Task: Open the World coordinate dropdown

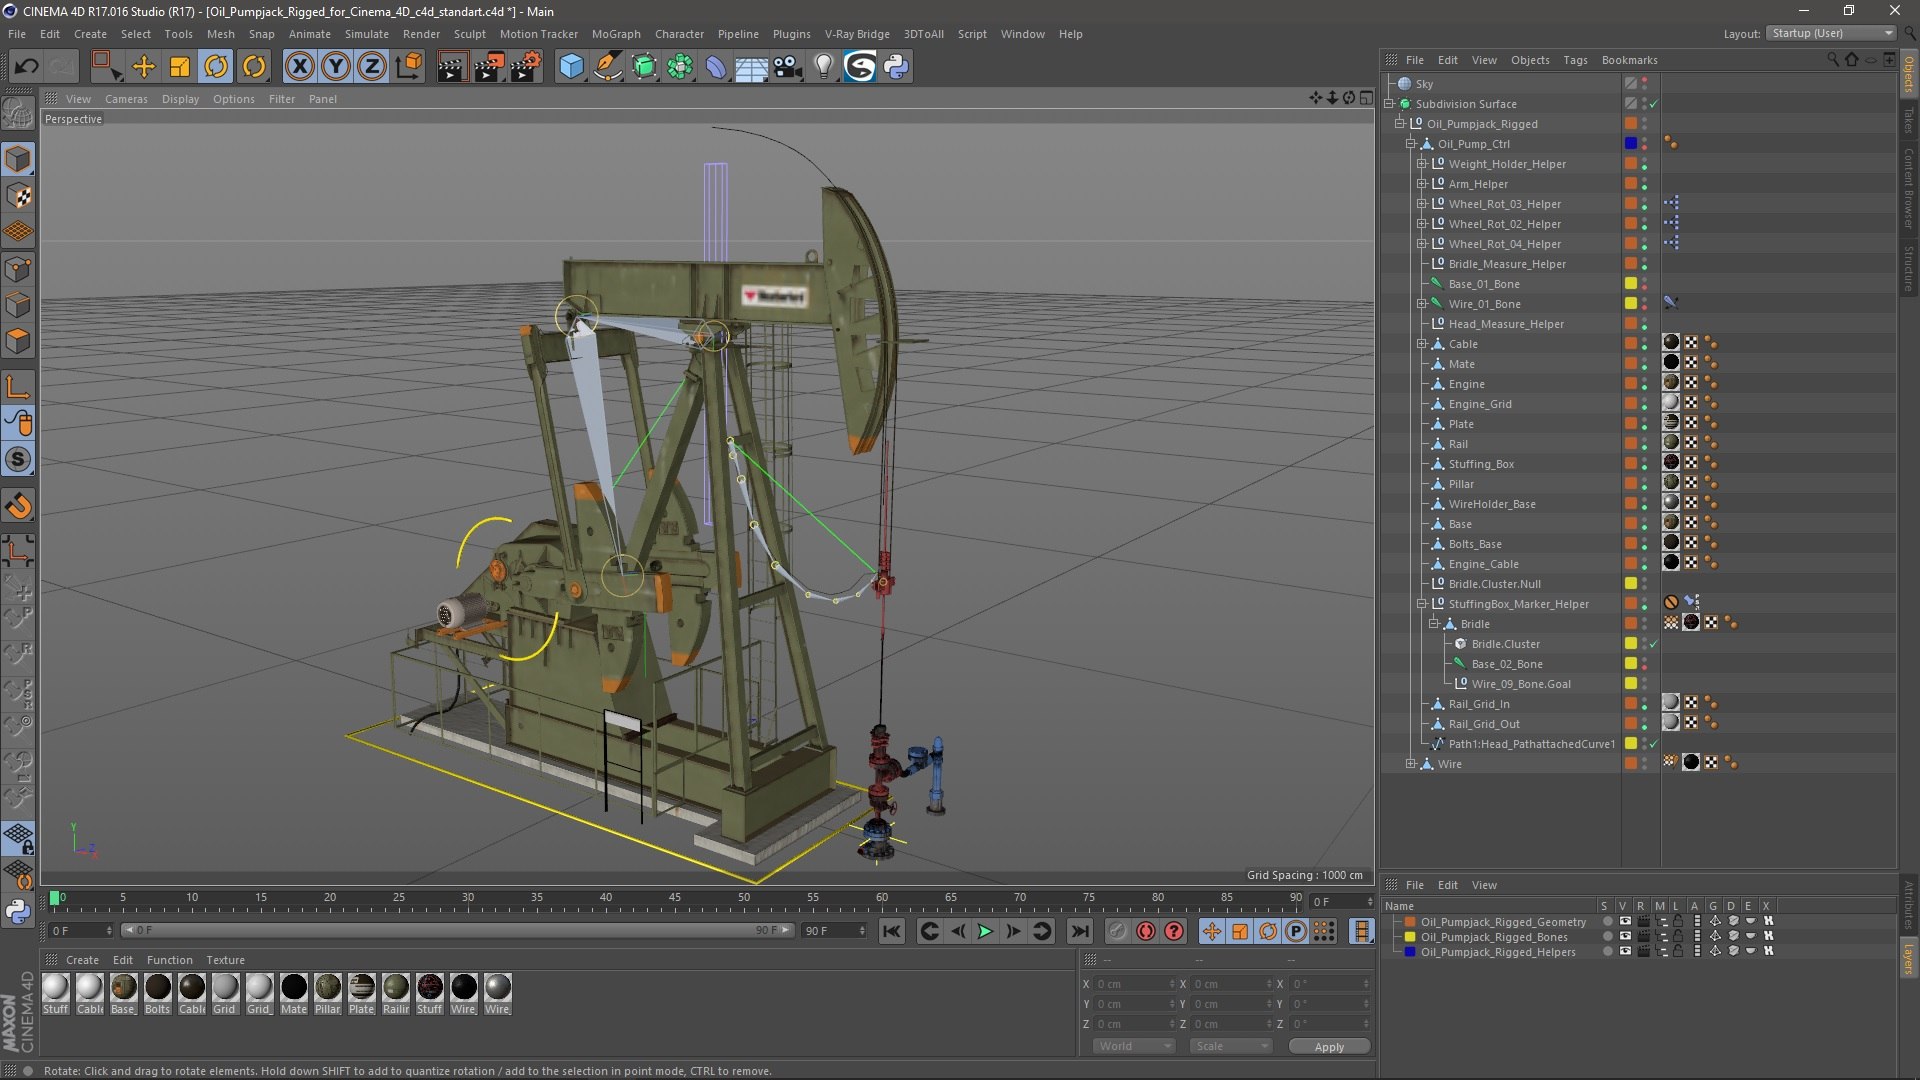Action: (x=1133, y=1046)
